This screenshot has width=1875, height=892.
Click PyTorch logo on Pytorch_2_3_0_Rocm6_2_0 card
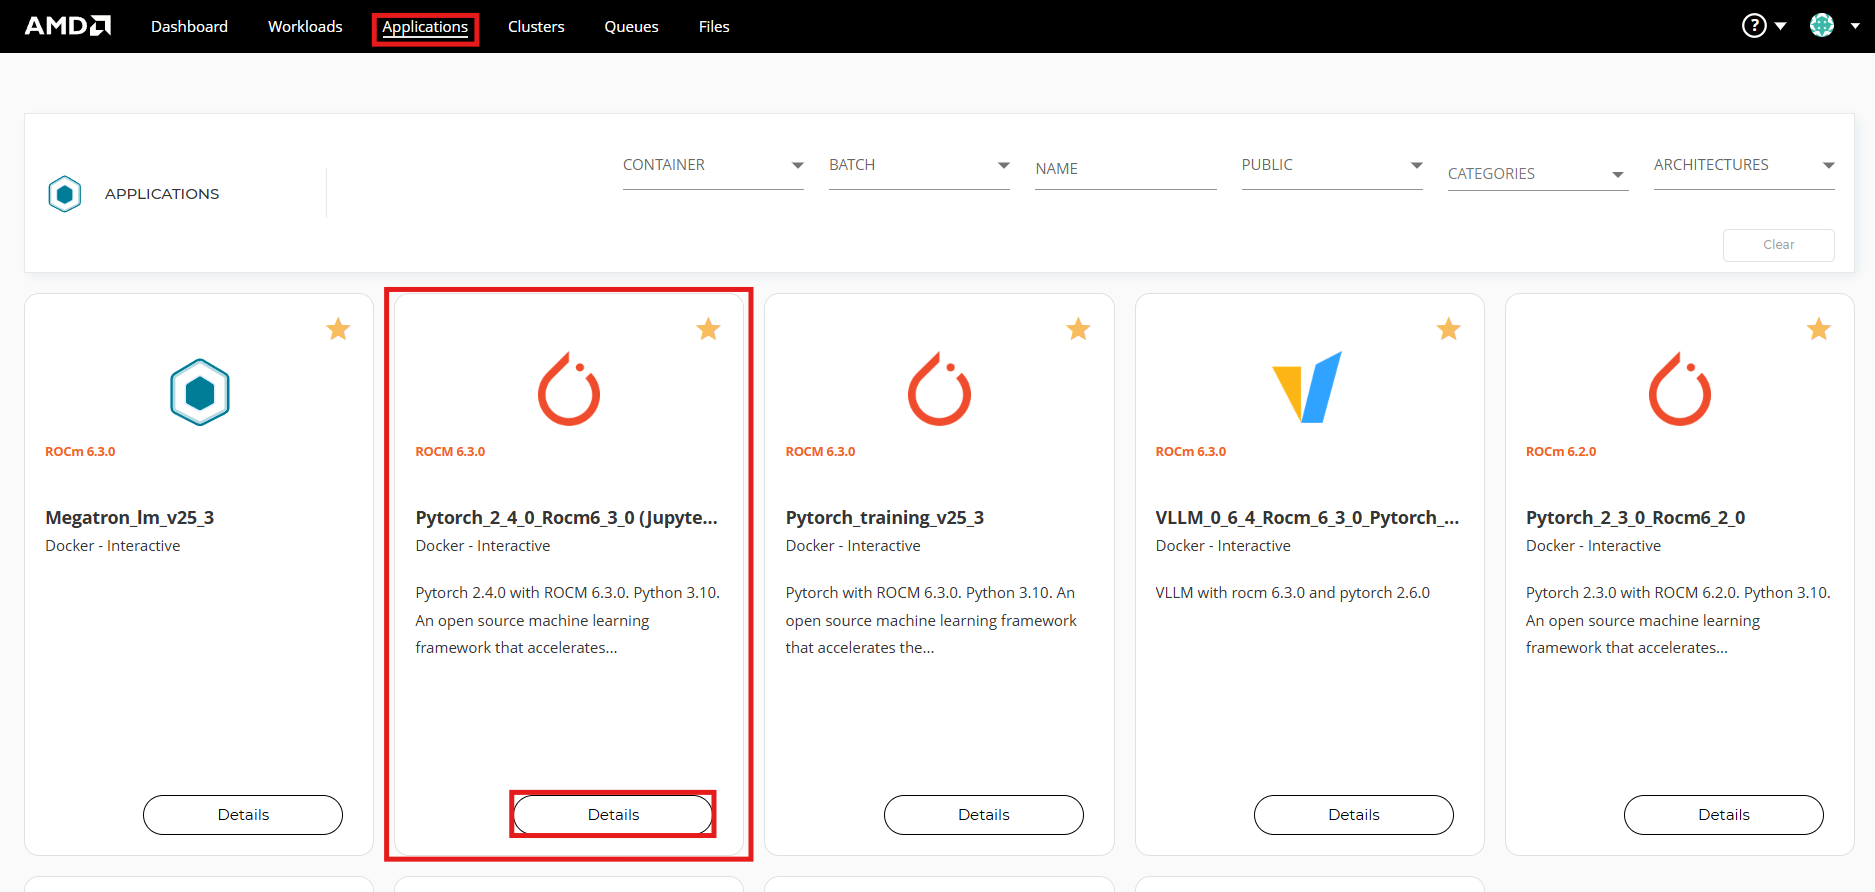1680,389
